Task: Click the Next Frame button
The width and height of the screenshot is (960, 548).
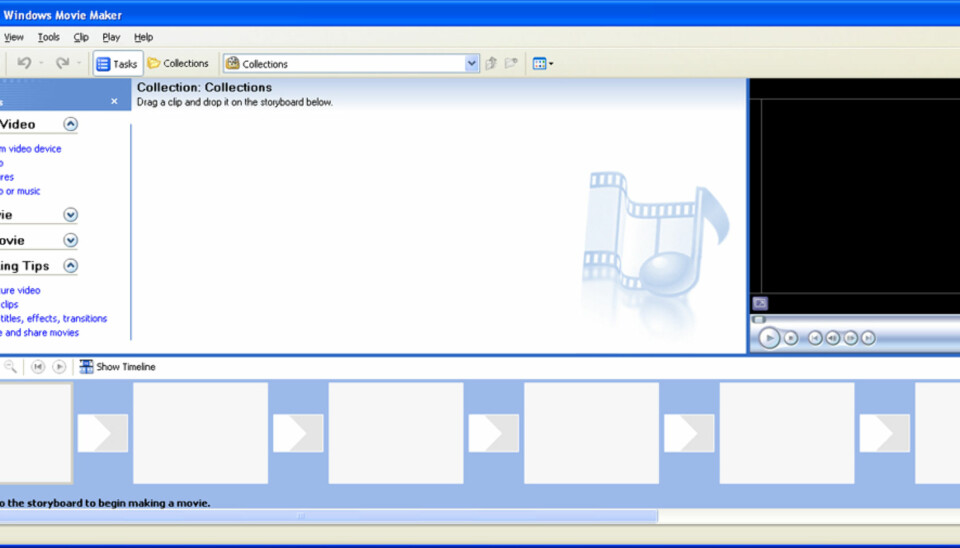Action: (x=850, y=338)
